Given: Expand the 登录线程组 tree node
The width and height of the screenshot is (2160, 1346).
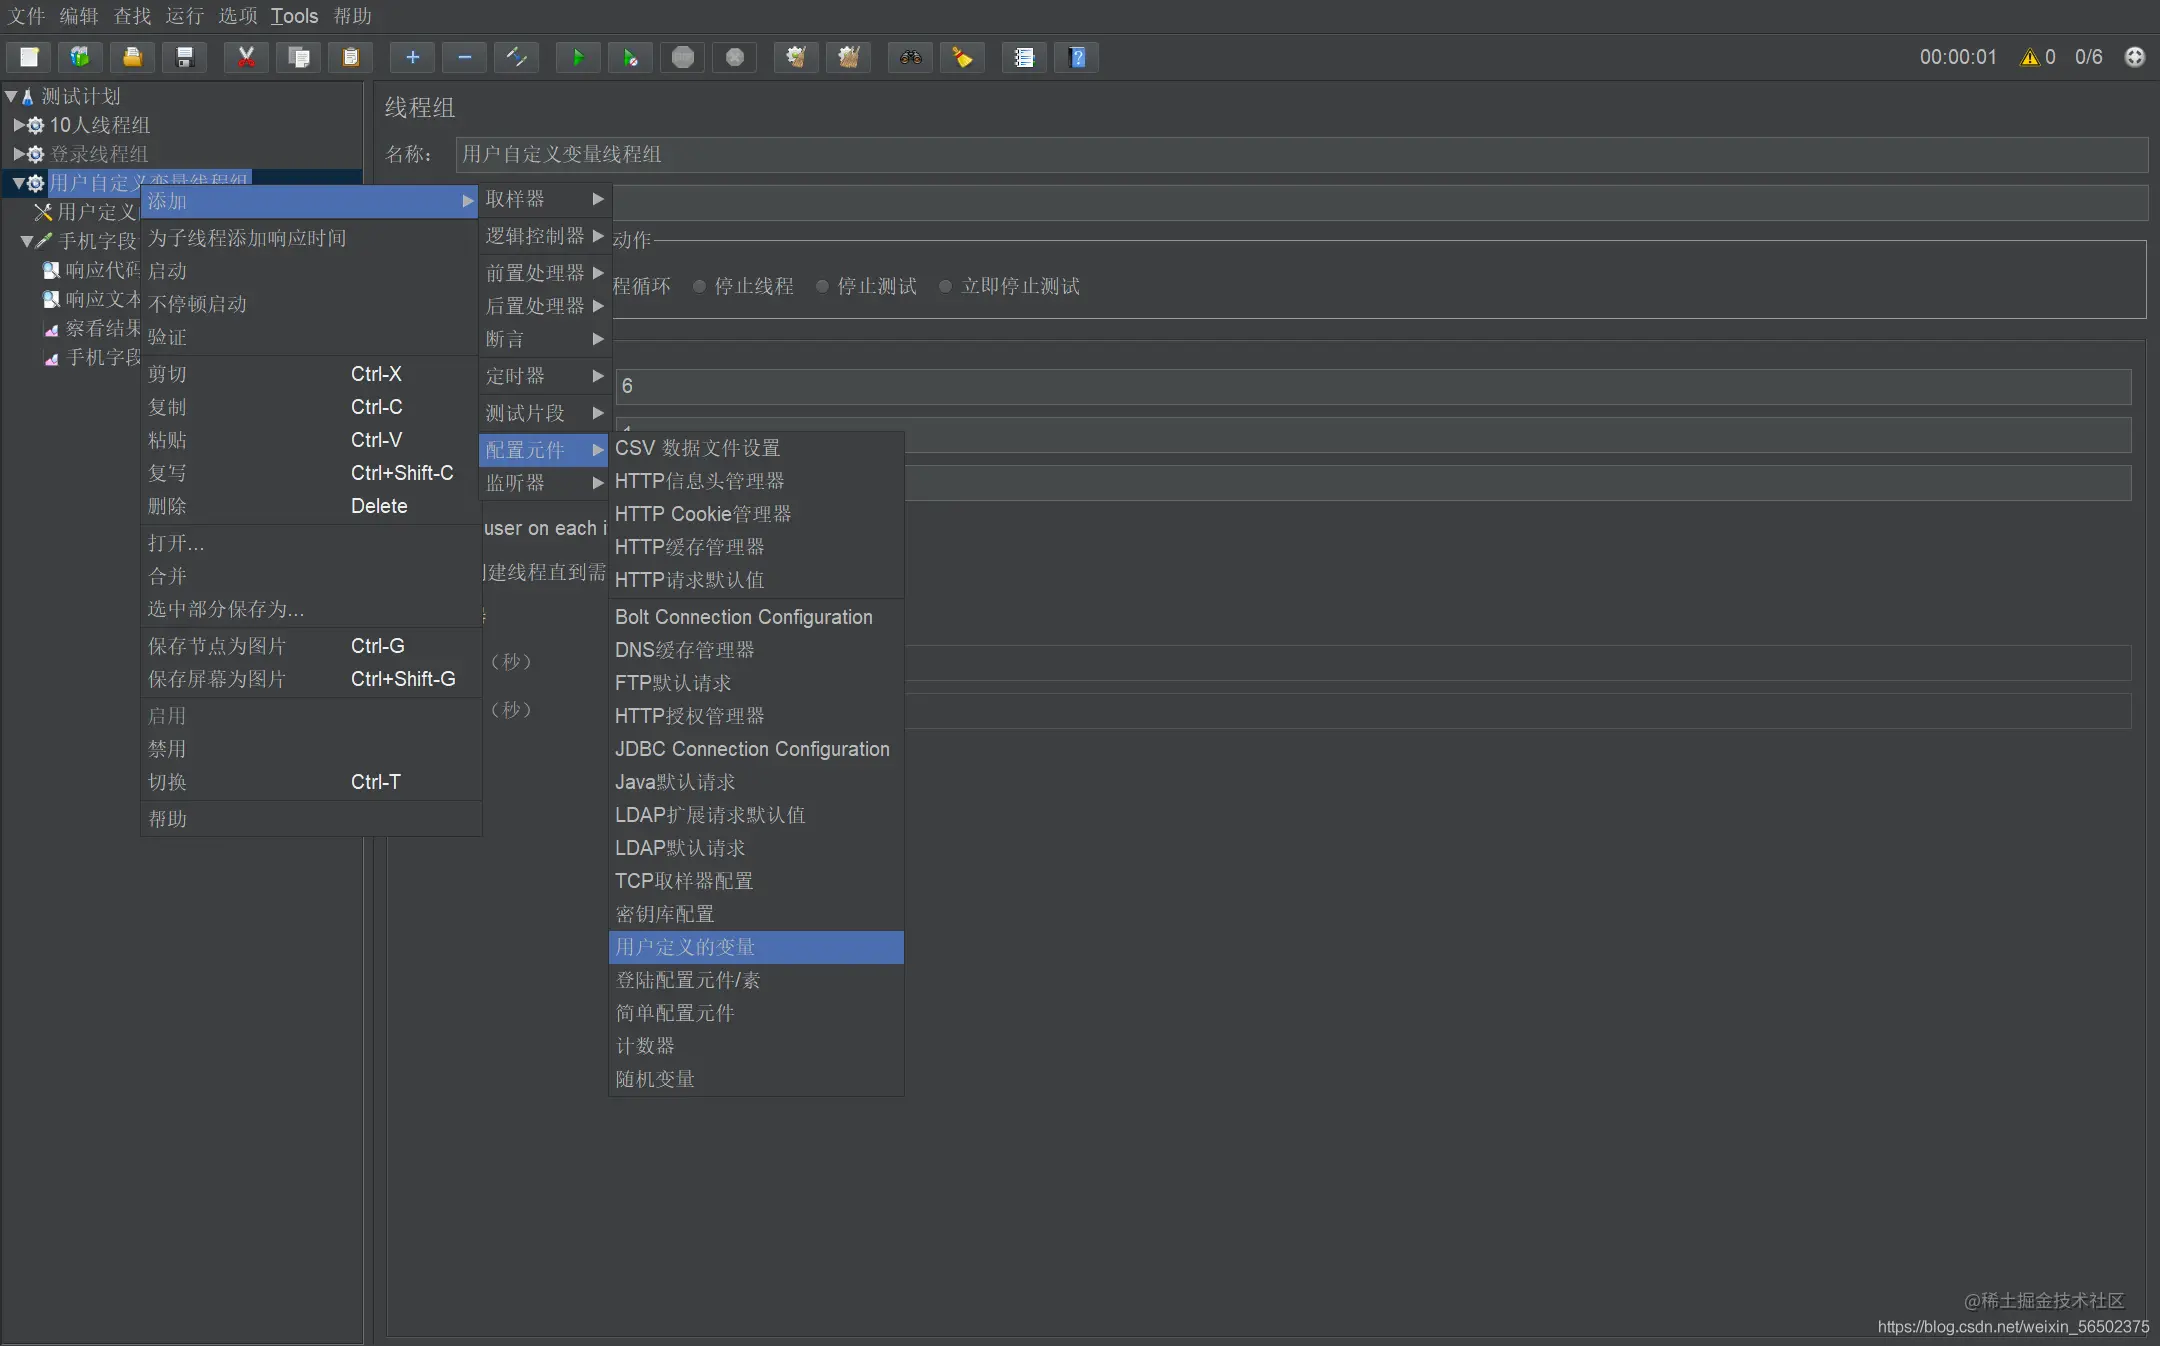Looking at the screenshot, I should (18, 154).
